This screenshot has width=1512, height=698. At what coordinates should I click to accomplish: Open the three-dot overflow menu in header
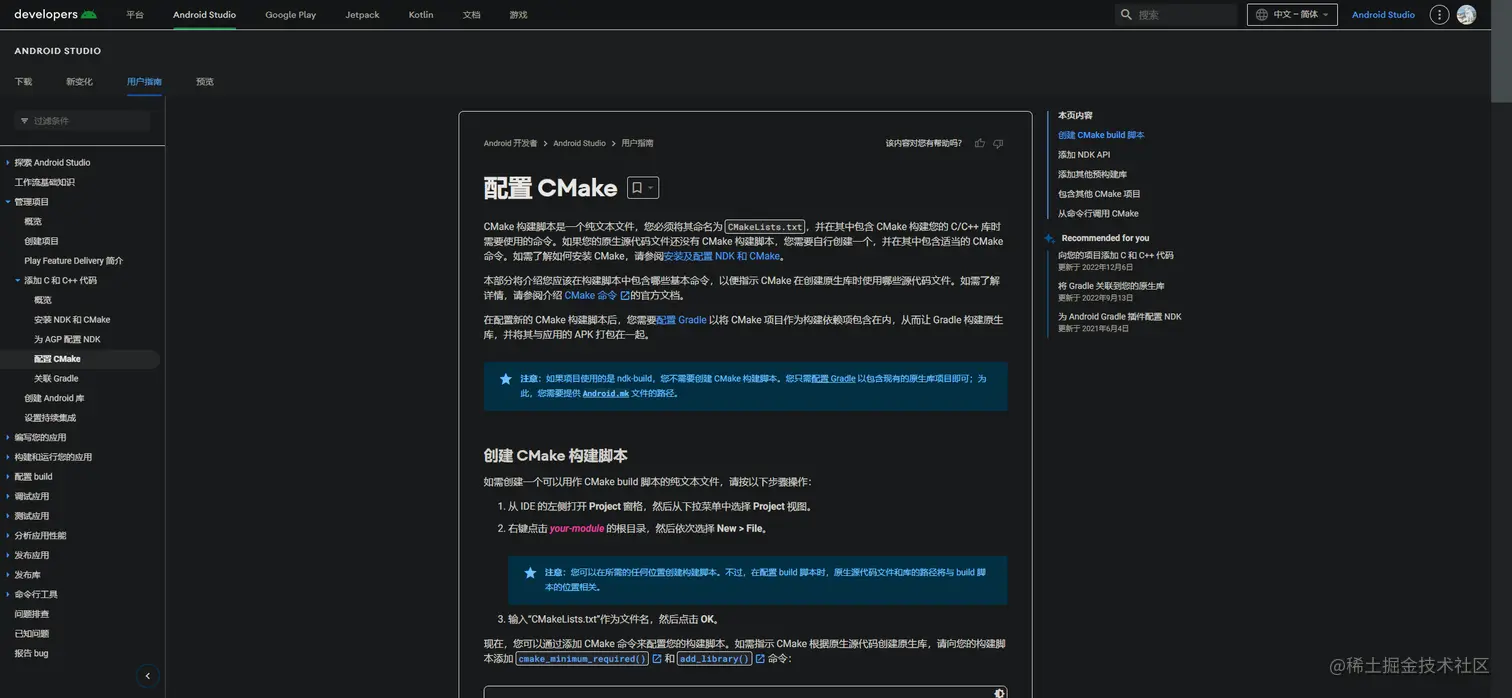tap(1439, 15)
